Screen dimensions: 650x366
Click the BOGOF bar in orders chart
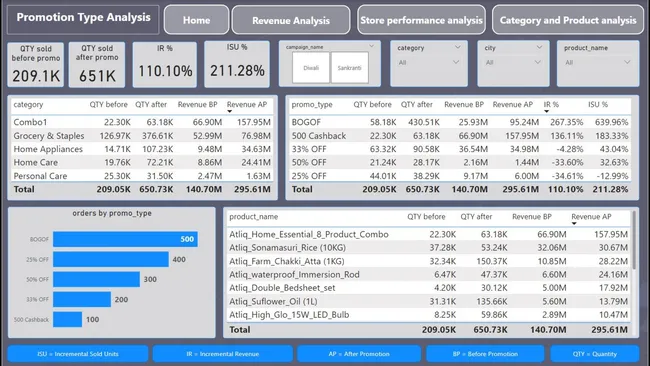click(125, 239)
